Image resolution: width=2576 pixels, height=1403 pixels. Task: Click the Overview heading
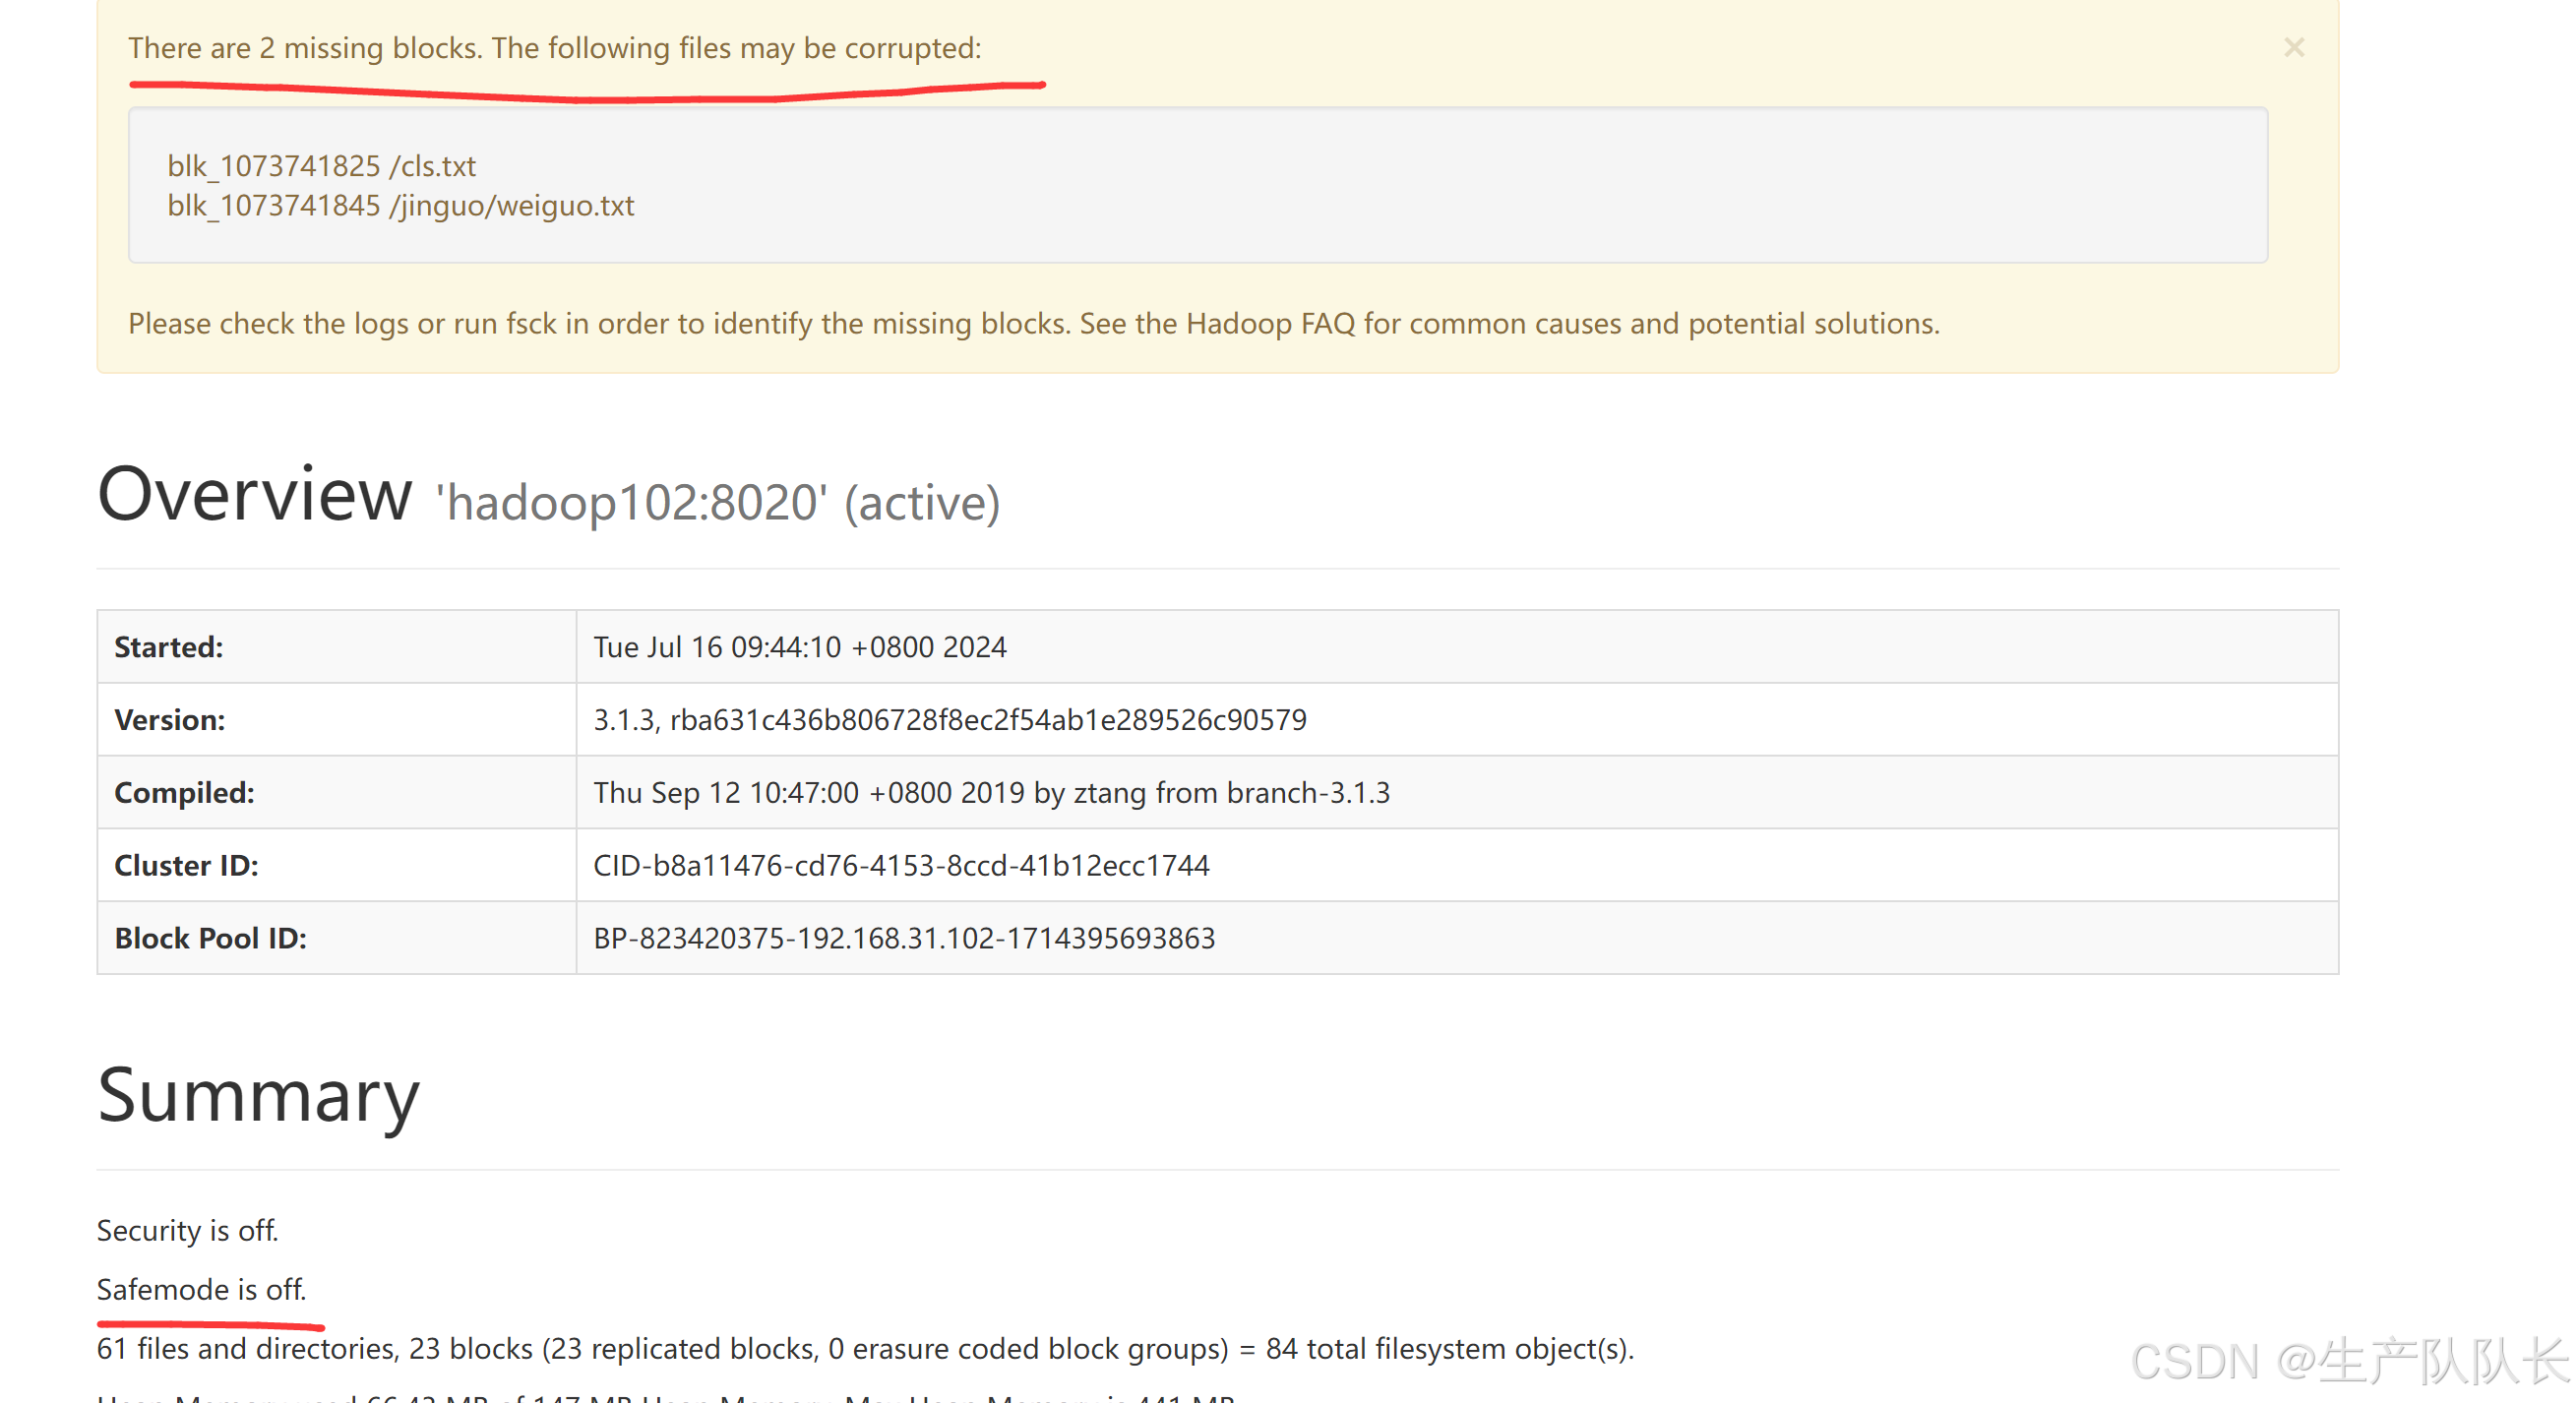(x=255, y=494)
